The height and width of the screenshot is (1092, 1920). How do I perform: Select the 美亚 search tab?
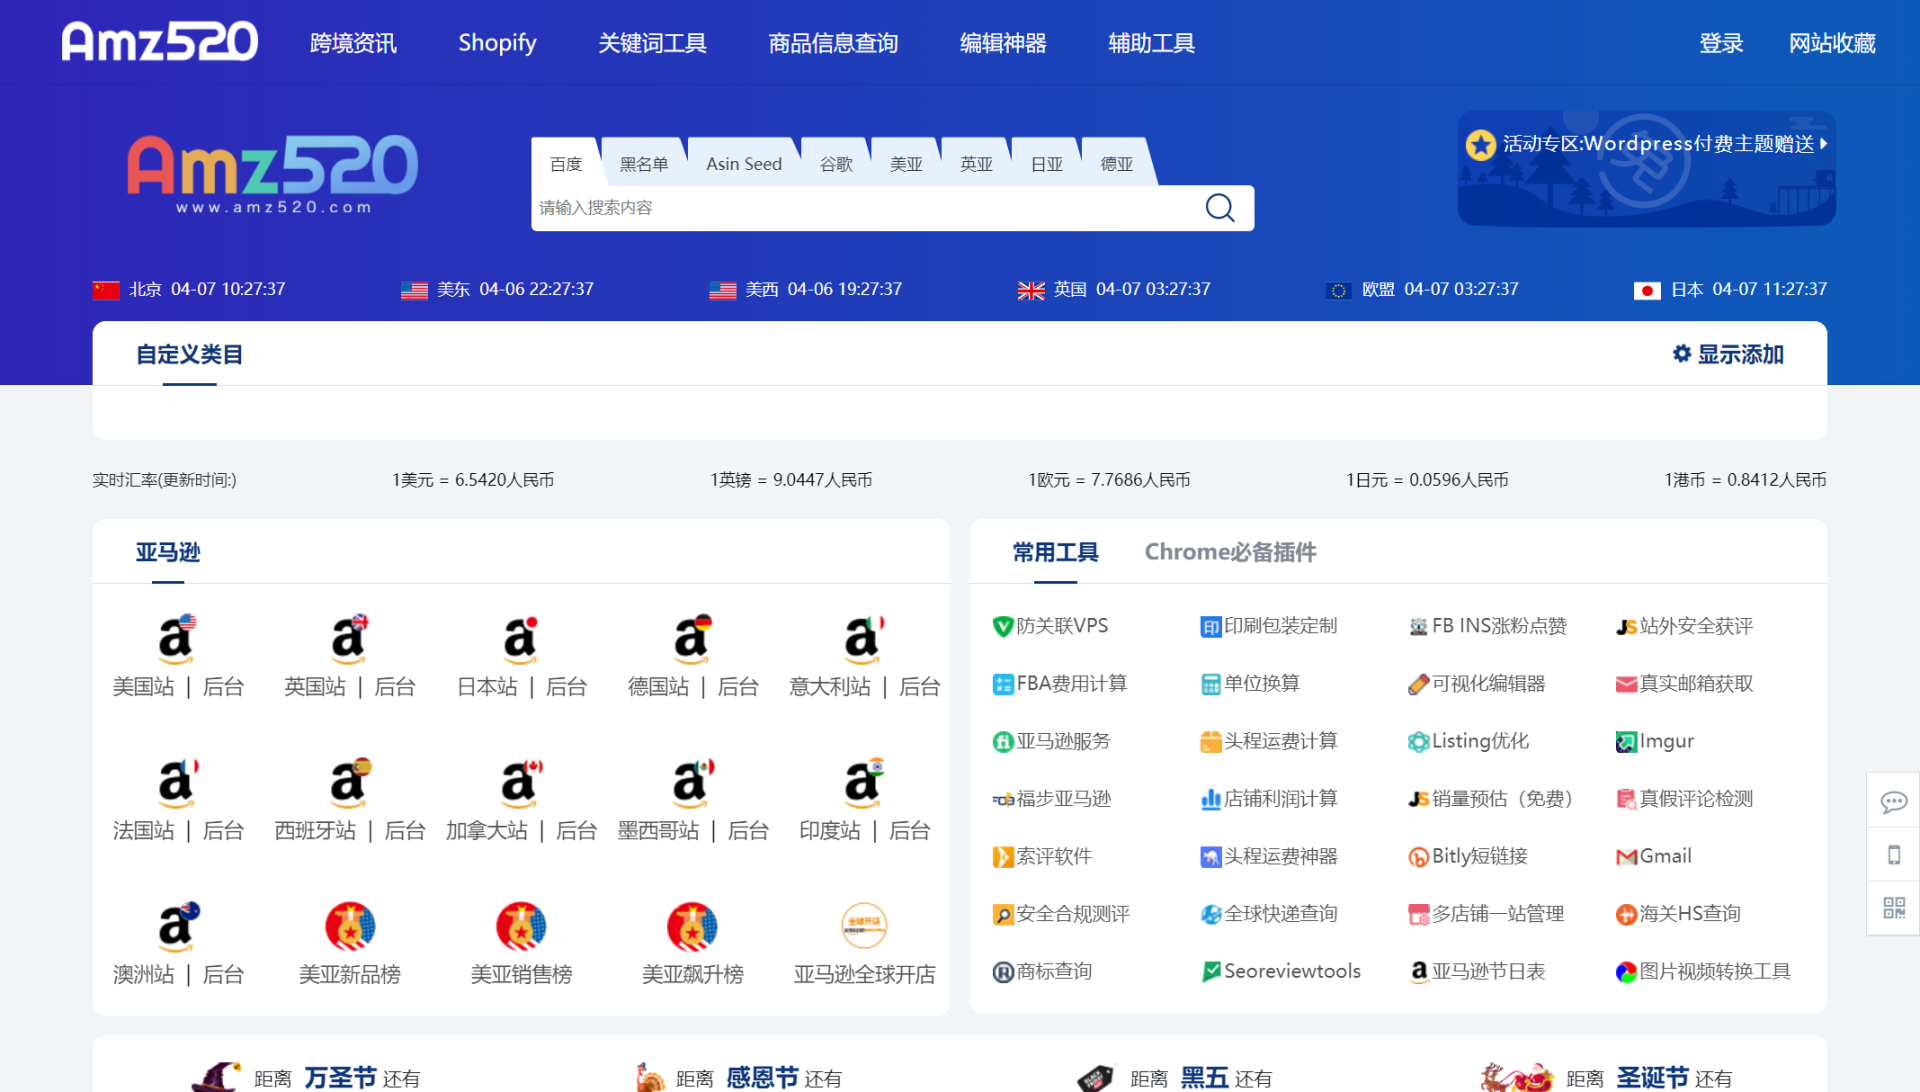click(906, 163)
